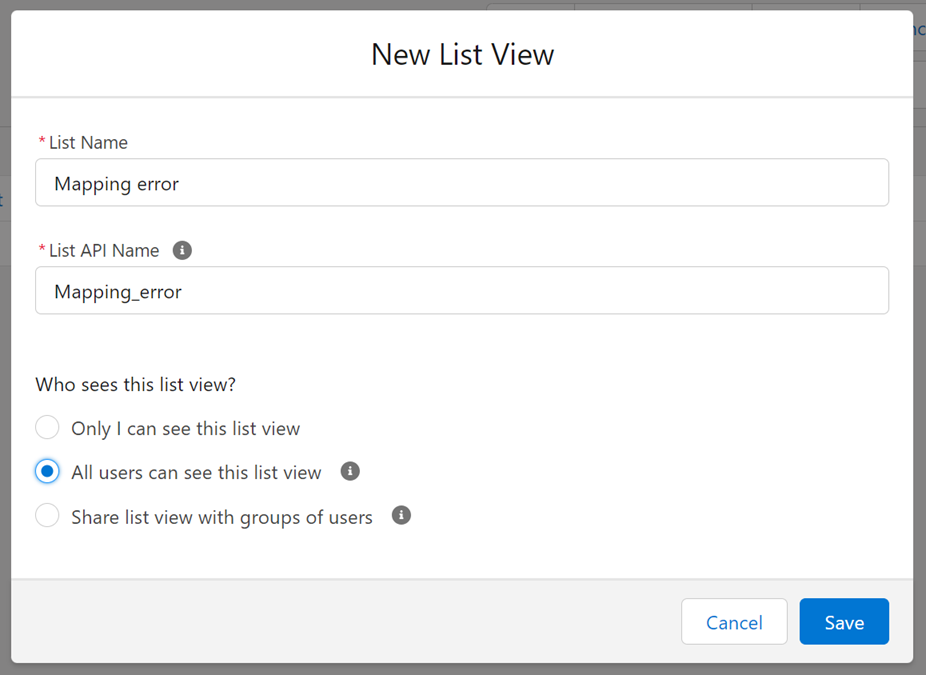Click the word 'Mapping_error' in API name field
Screen dimensions: 926x675
(118, 292)
